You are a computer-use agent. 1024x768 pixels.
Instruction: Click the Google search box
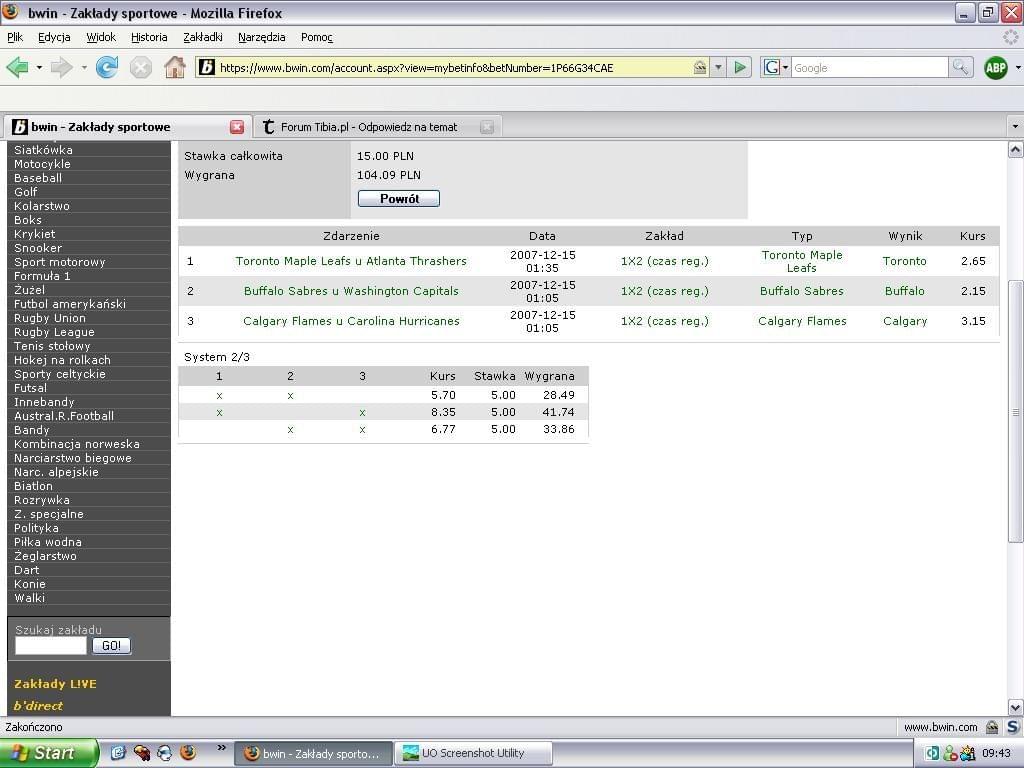(x=869, y=67)
